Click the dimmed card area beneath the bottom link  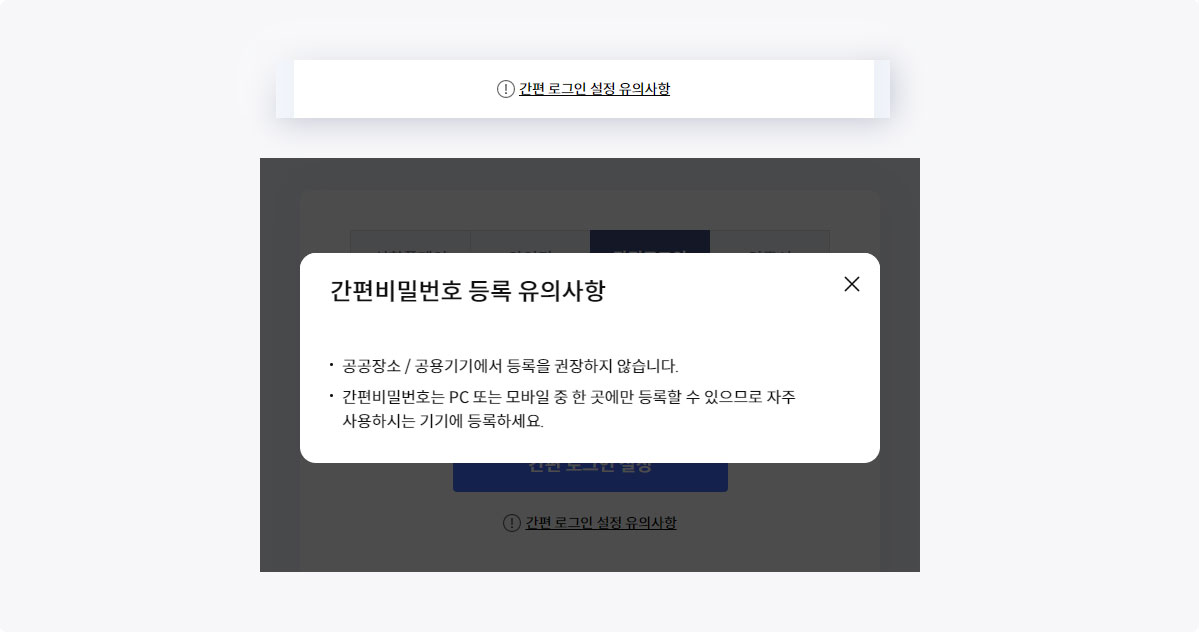pyautogui.click(x=590, y=553)
